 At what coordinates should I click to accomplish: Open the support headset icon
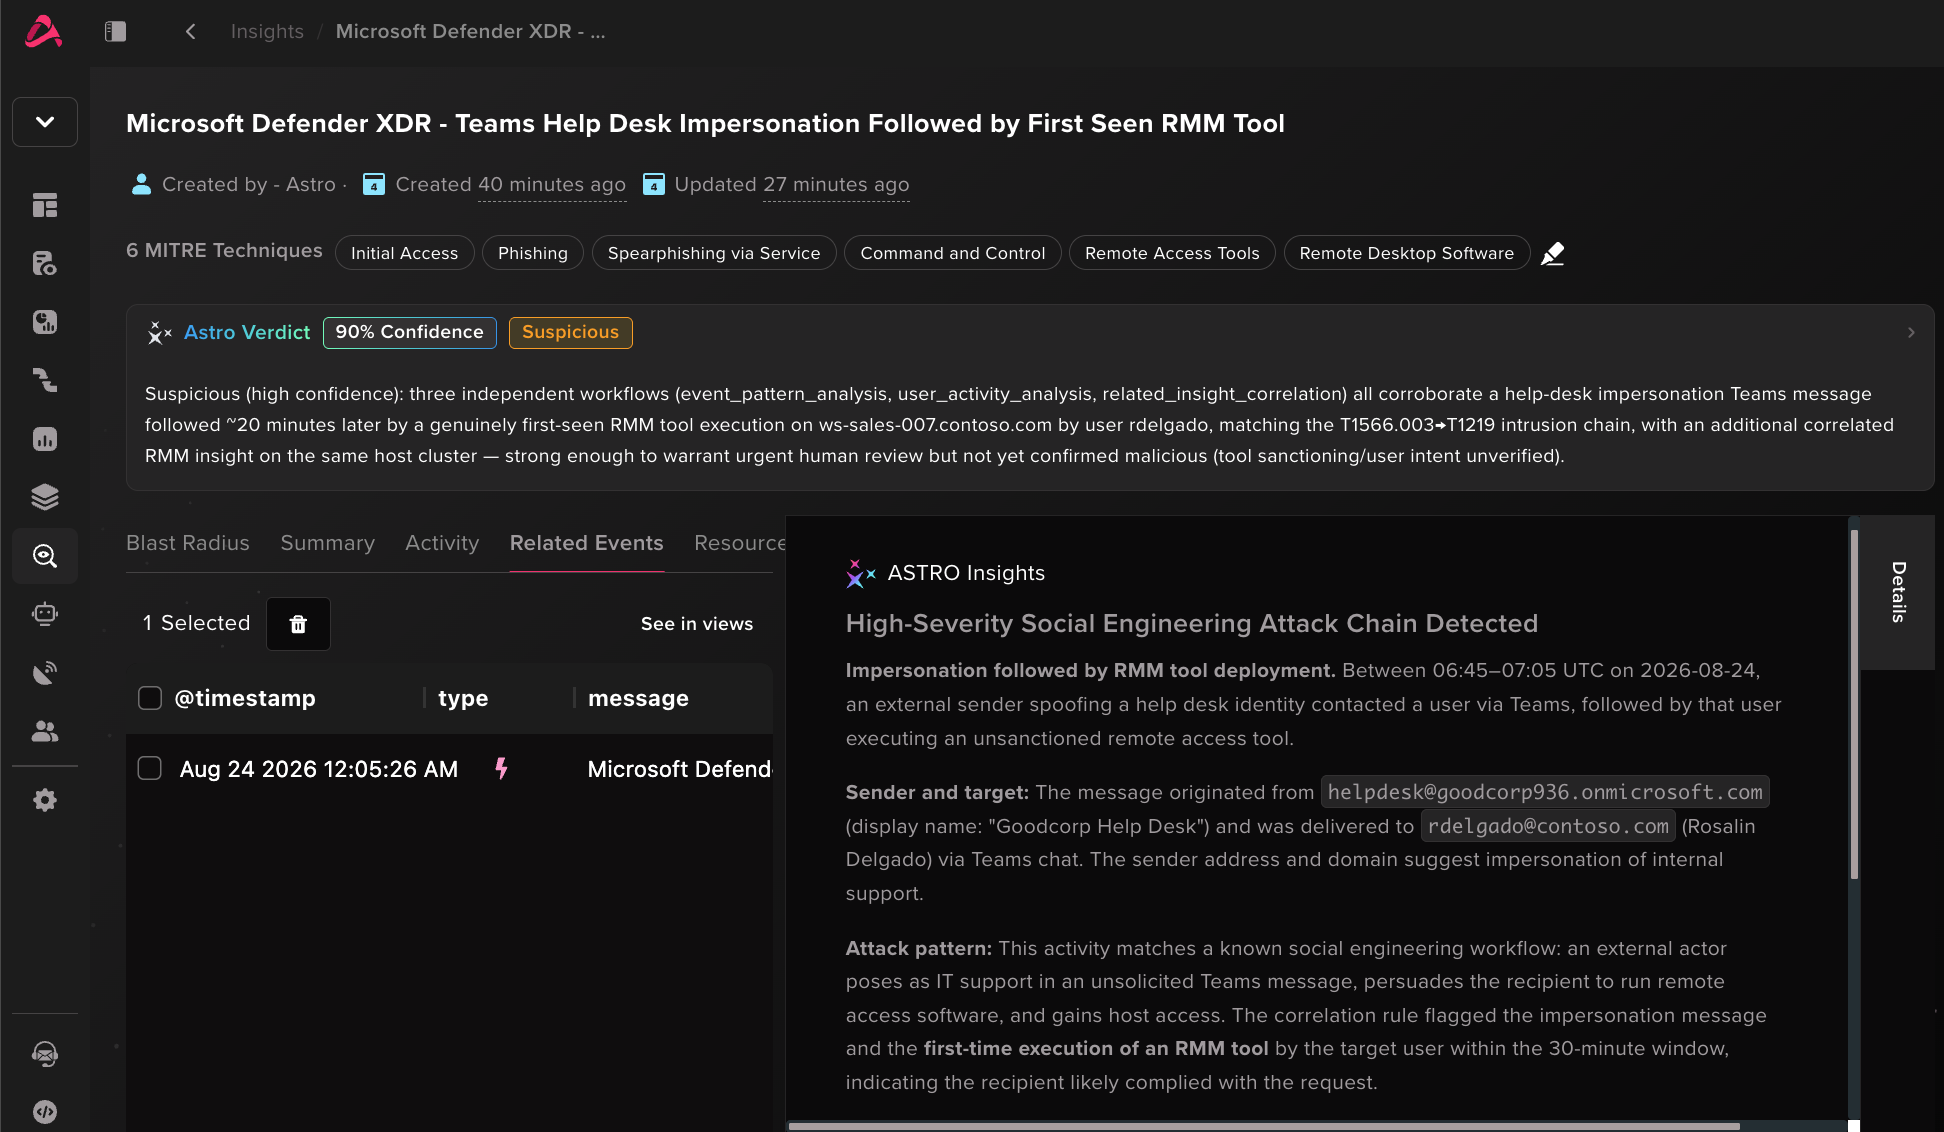click(45, 1054)
